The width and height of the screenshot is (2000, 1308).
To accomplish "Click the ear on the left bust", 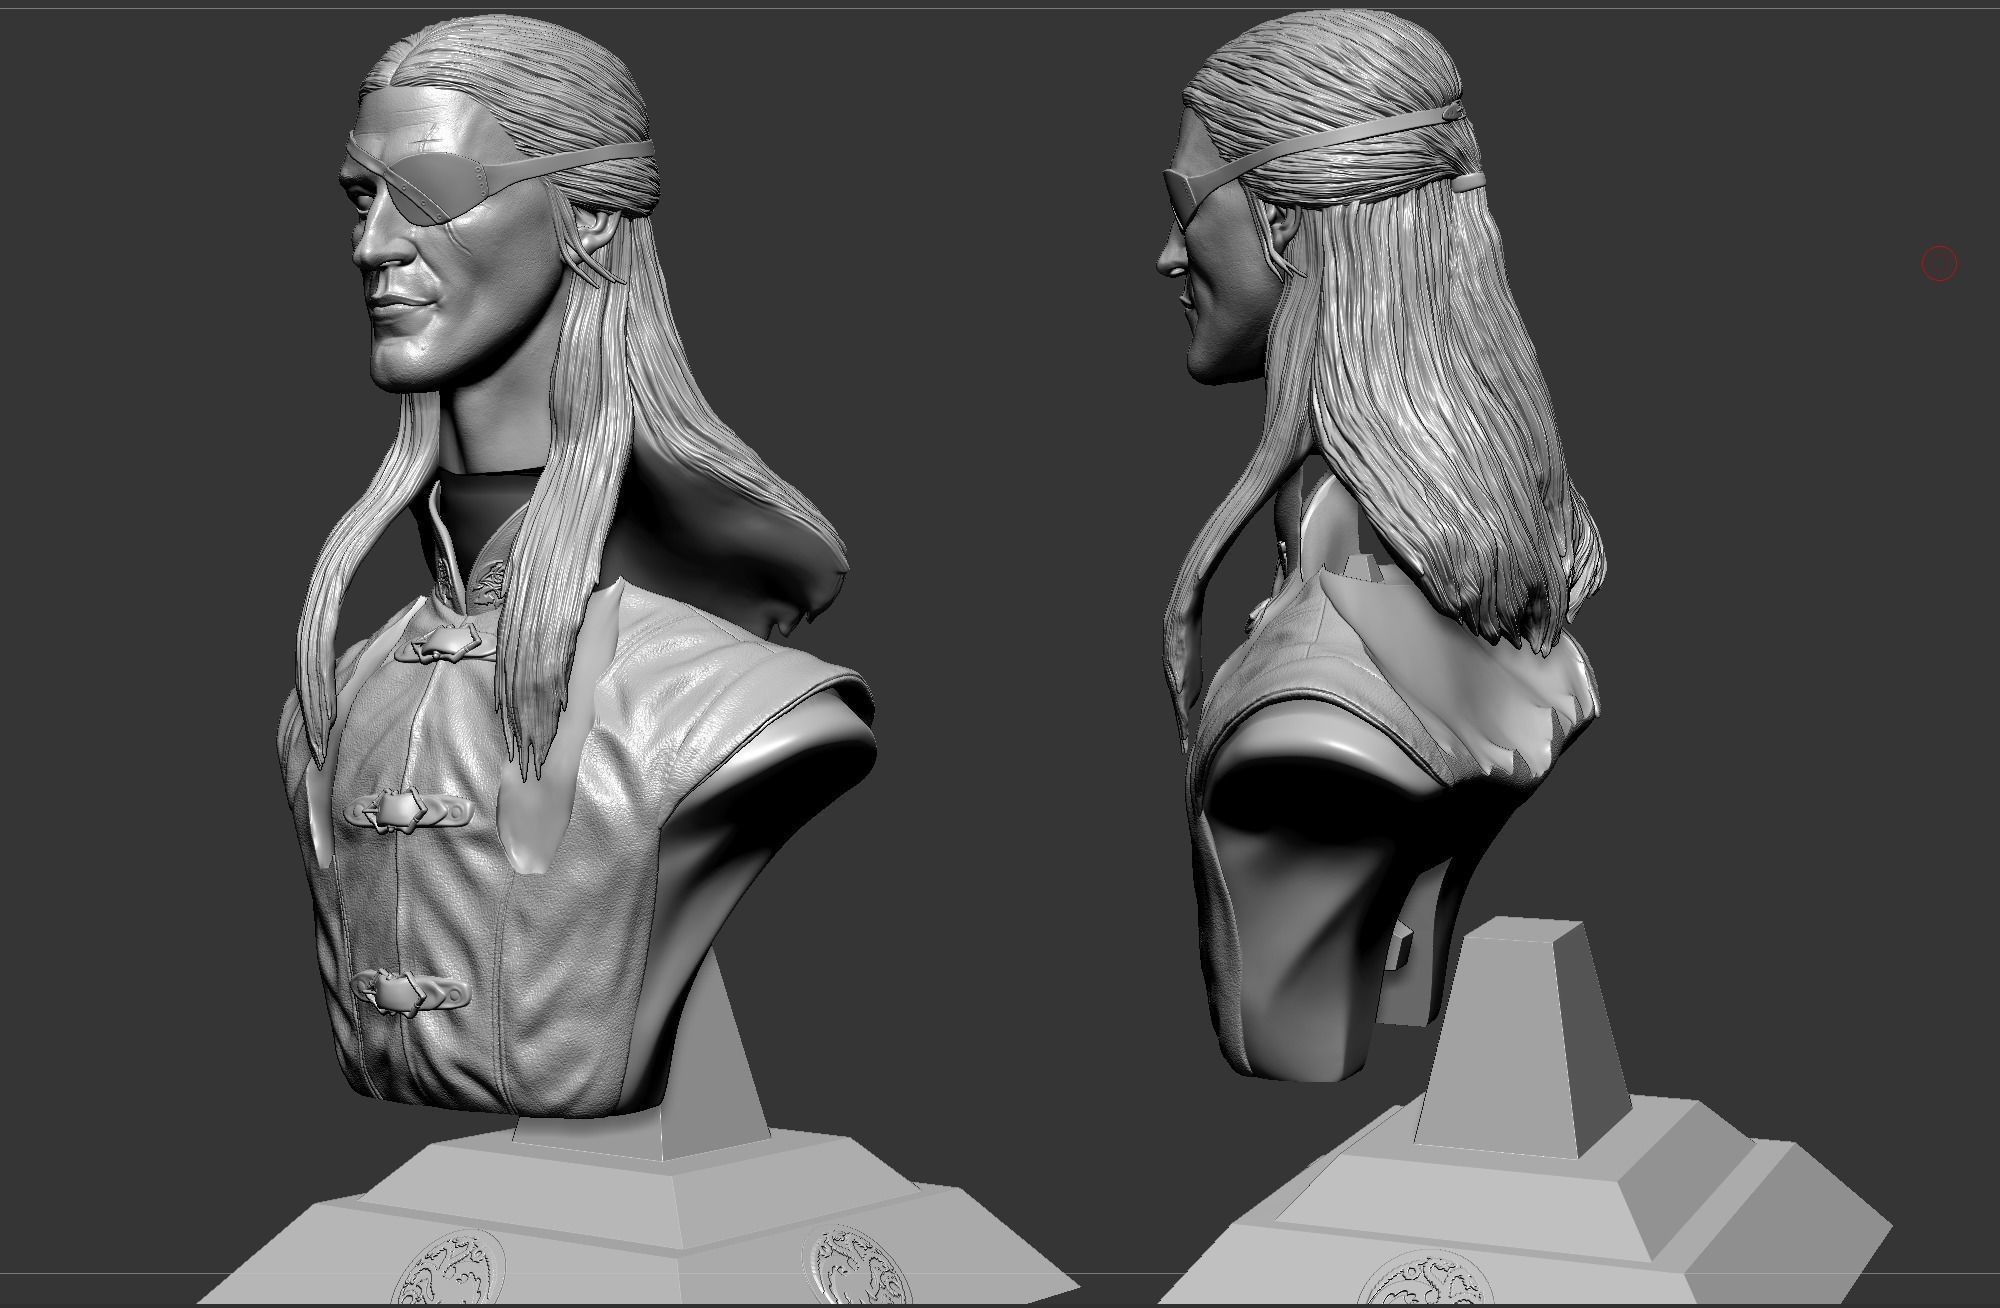I will point(599,232).
